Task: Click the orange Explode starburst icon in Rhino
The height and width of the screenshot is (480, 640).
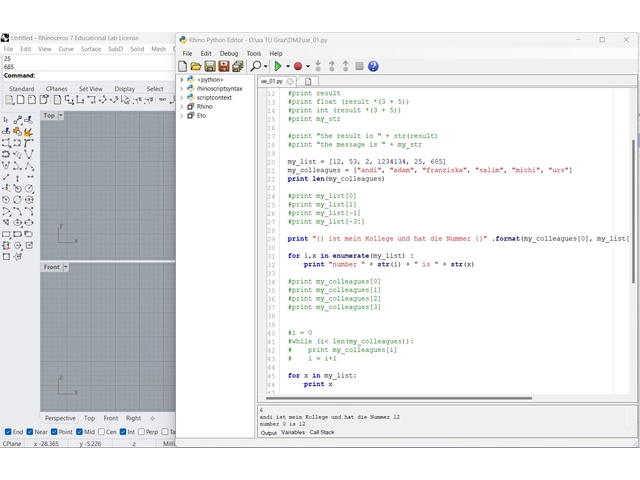Action: pyautogui.click(x=28, y=131)
